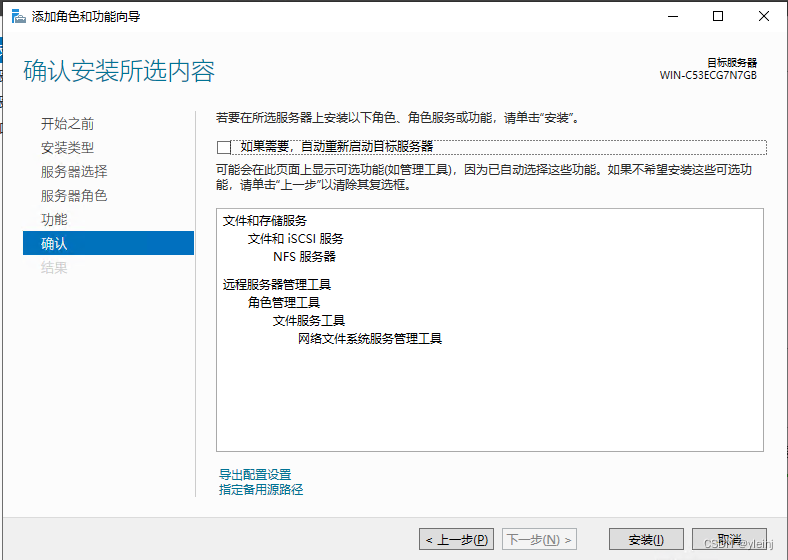Image resolution: width=788 pixels, height=560 pixels.
Task: Cancel the wizard with 取消 button
Action: 729,539
